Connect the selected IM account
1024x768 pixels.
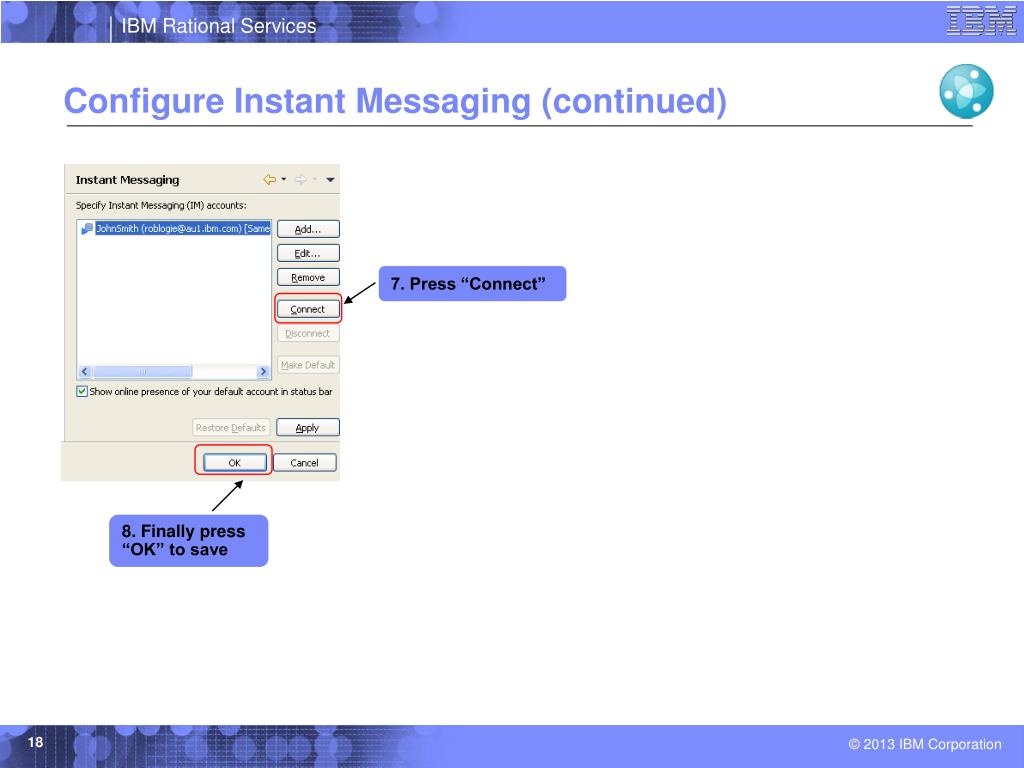[308, 309]
